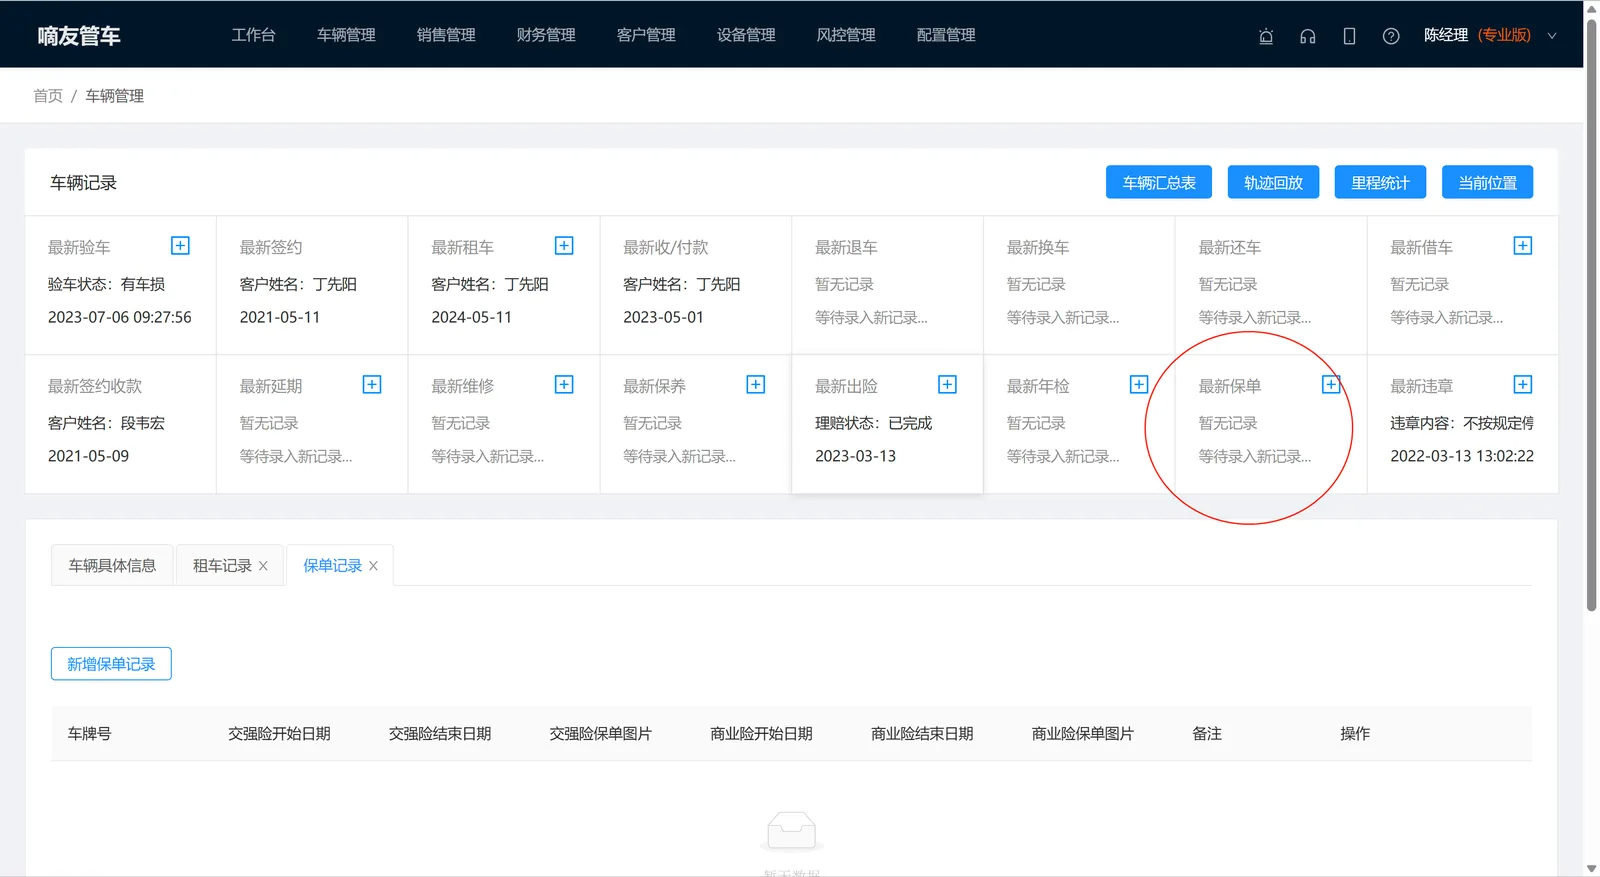Open the 工作台 menu

pos(254,35)
